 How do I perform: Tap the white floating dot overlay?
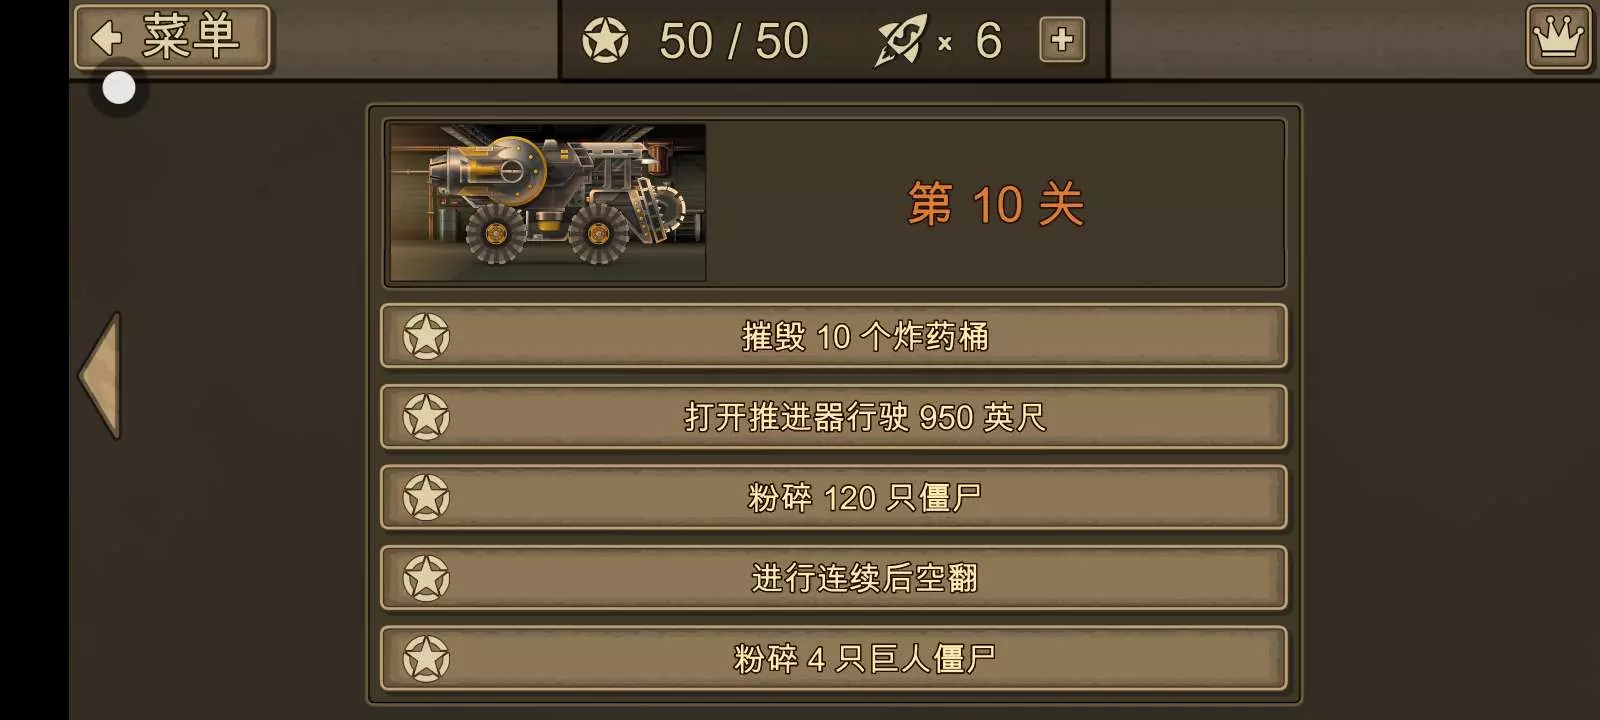click(x=119, y=88)
